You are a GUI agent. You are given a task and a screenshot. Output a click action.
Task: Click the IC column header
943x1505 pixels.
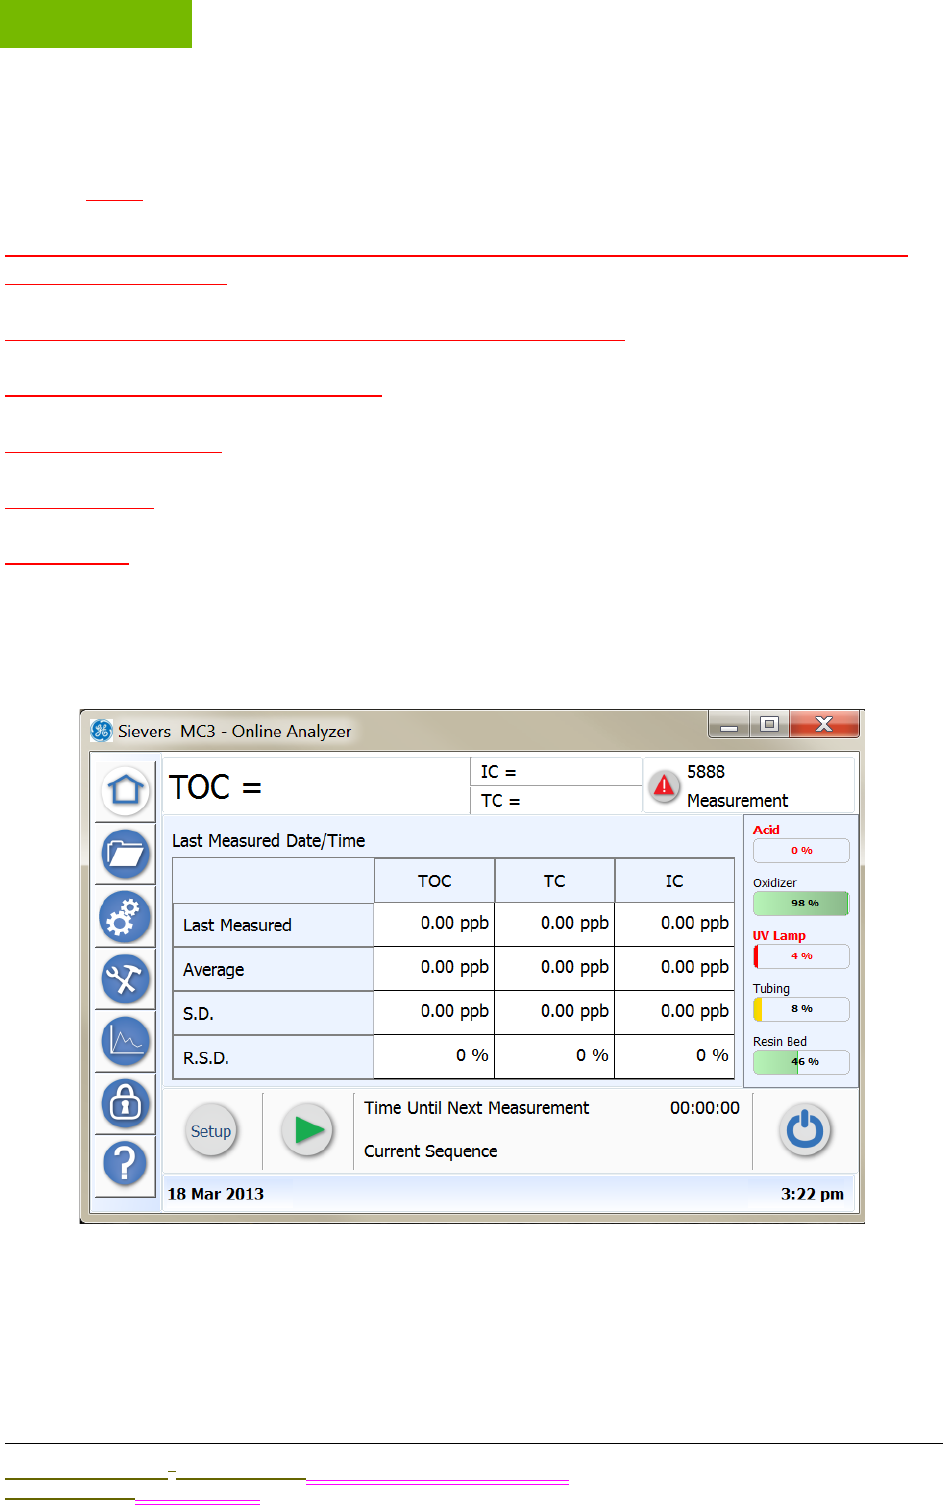click(x=674, y=881)
